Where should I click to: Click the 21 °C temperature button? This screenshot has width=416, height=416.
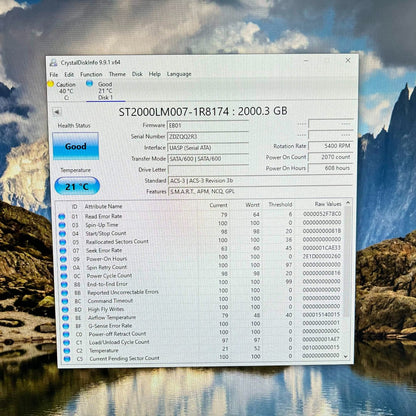(x=77, y=186)
